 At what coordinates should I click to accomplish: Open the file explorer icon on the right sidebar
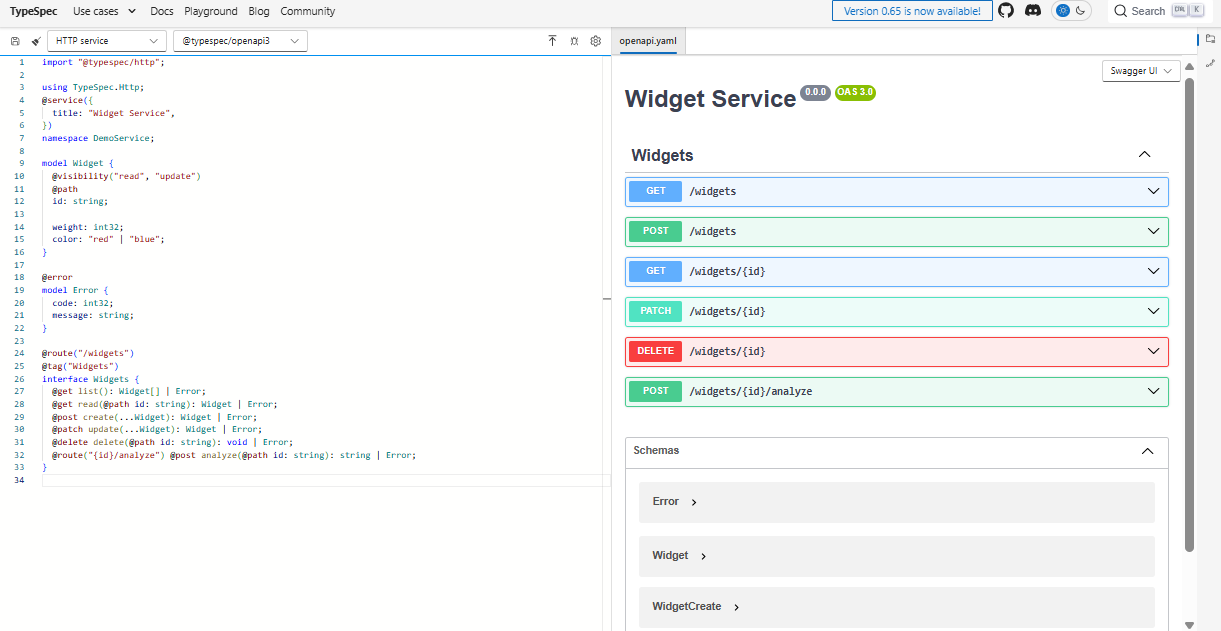[x=1213, y=39]
